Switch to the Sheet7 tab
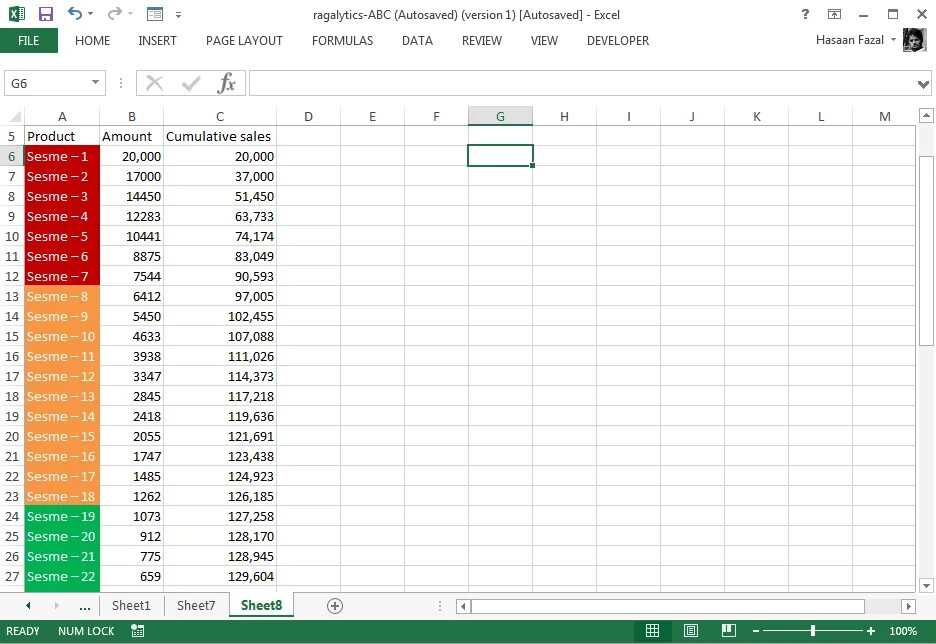 click(196, 606)
